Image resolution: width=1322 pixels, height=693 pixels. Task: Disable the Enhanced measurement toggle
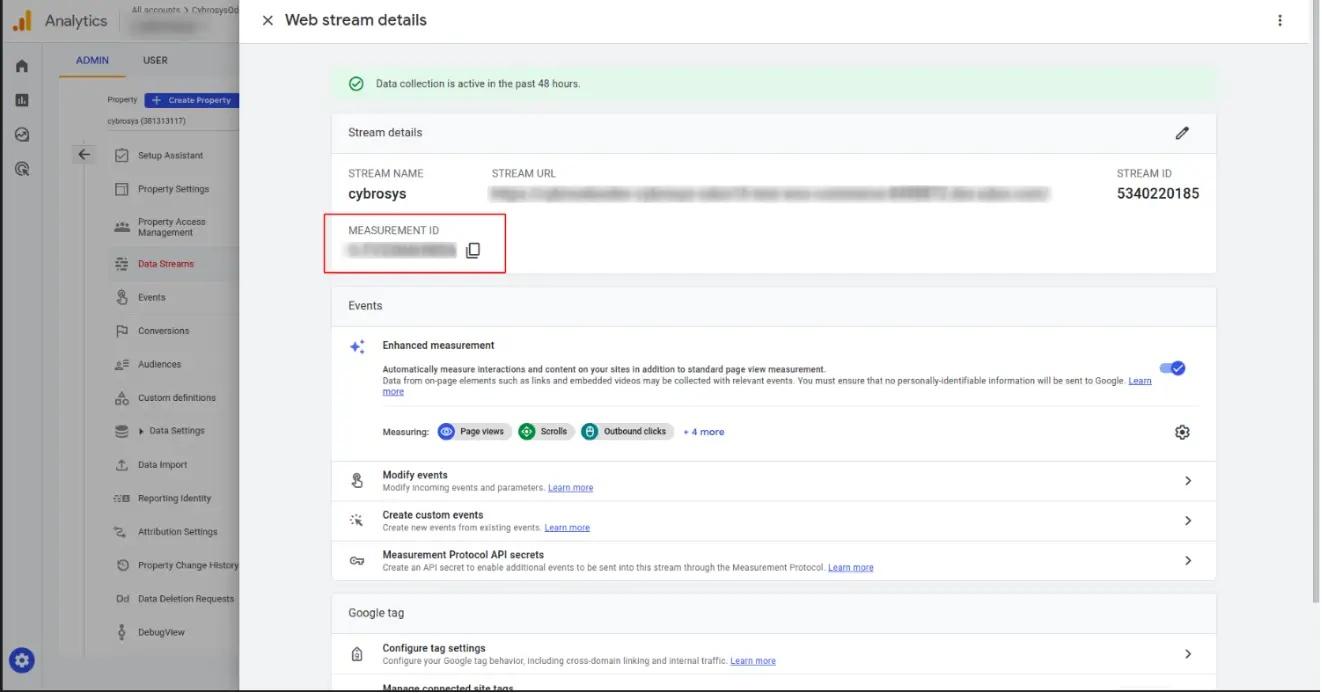(1171, 367)
